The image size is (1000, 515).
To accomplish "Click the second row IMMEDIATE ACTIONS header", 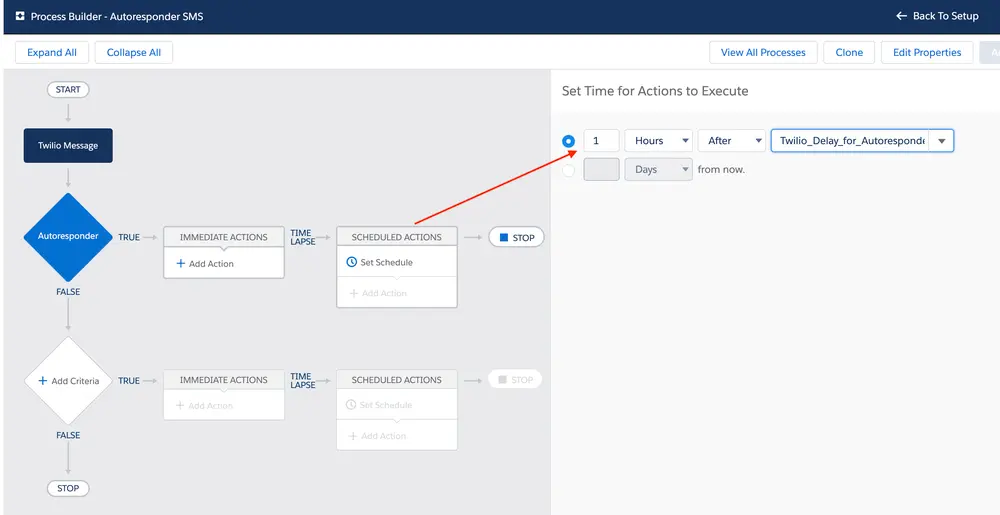I will point(224,380).
